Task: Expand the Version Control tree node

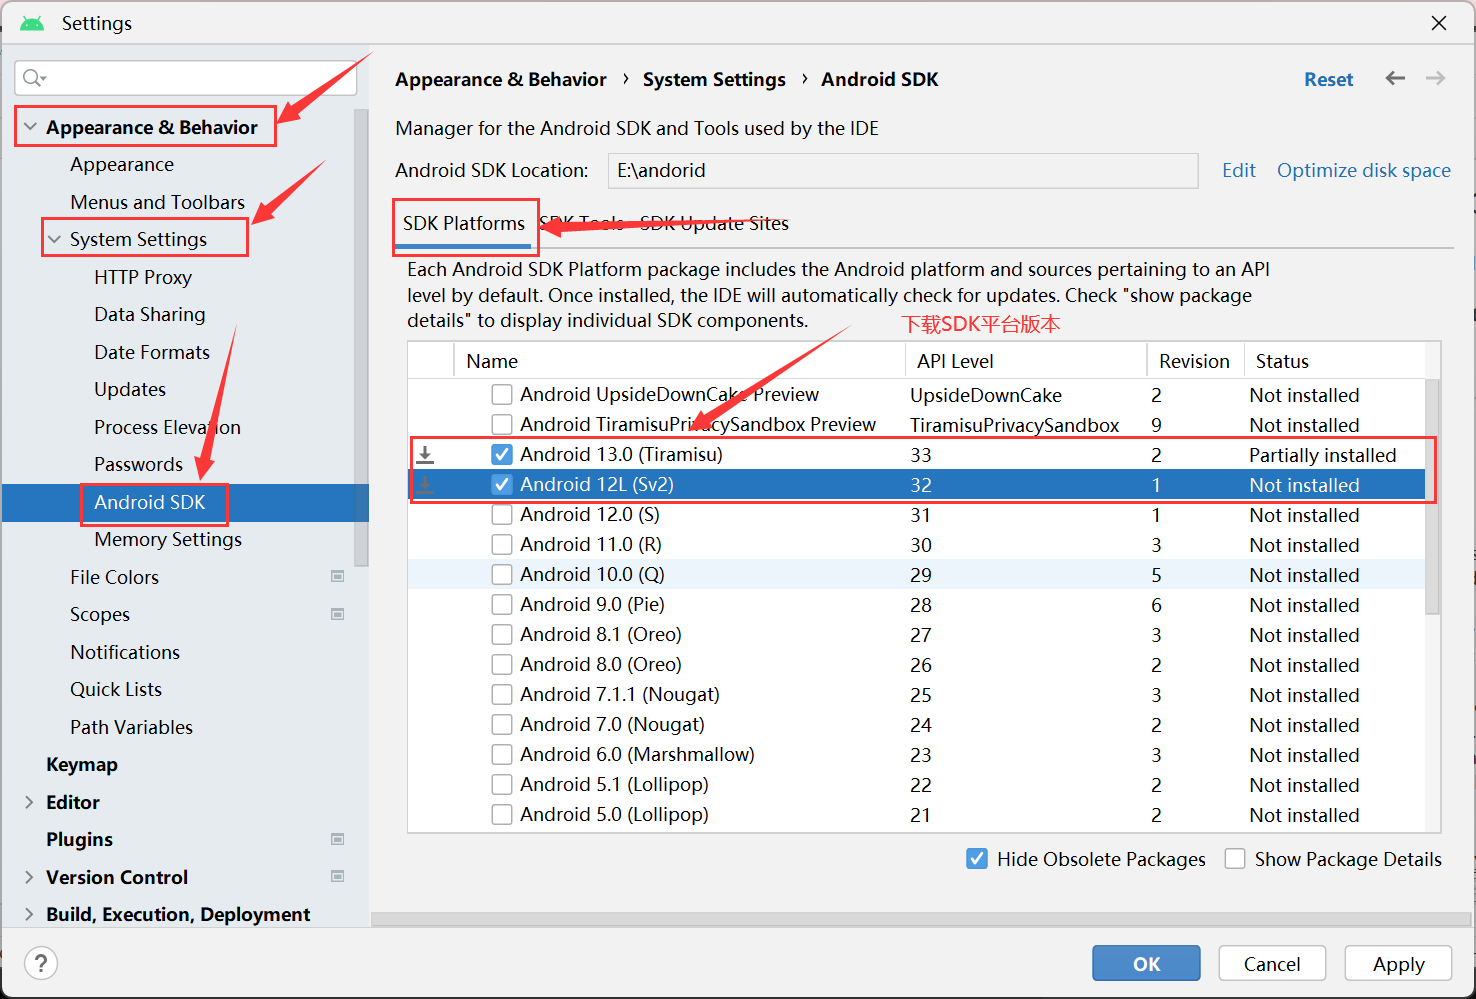Action: tap(29, 877)
